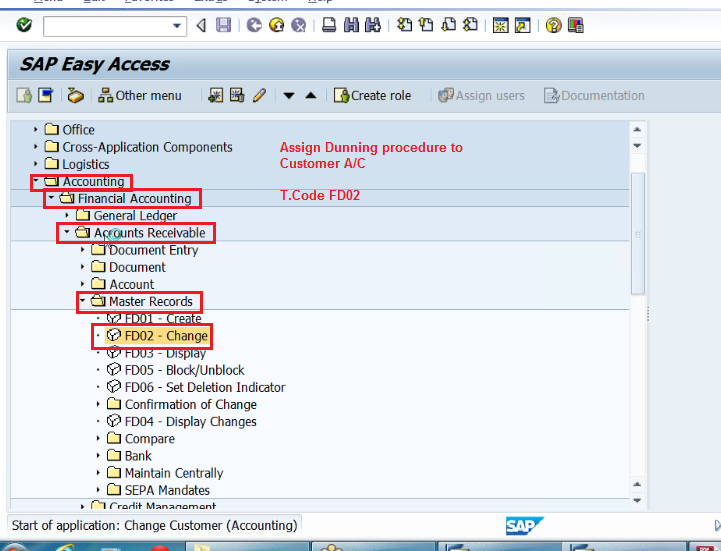Click the Last Page icon
Viewport: 721px width, 551px height.
(470, 25)
